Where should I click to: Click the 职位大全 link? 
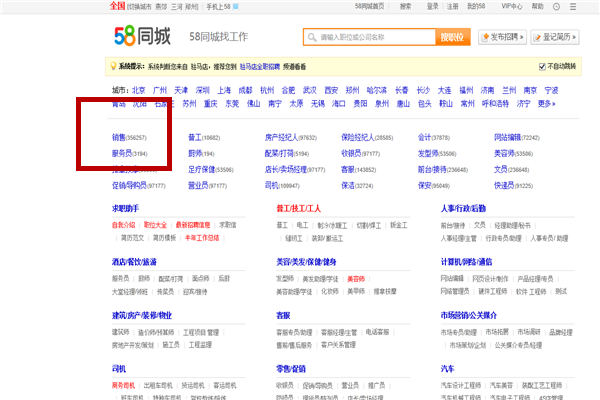(155, 225)
